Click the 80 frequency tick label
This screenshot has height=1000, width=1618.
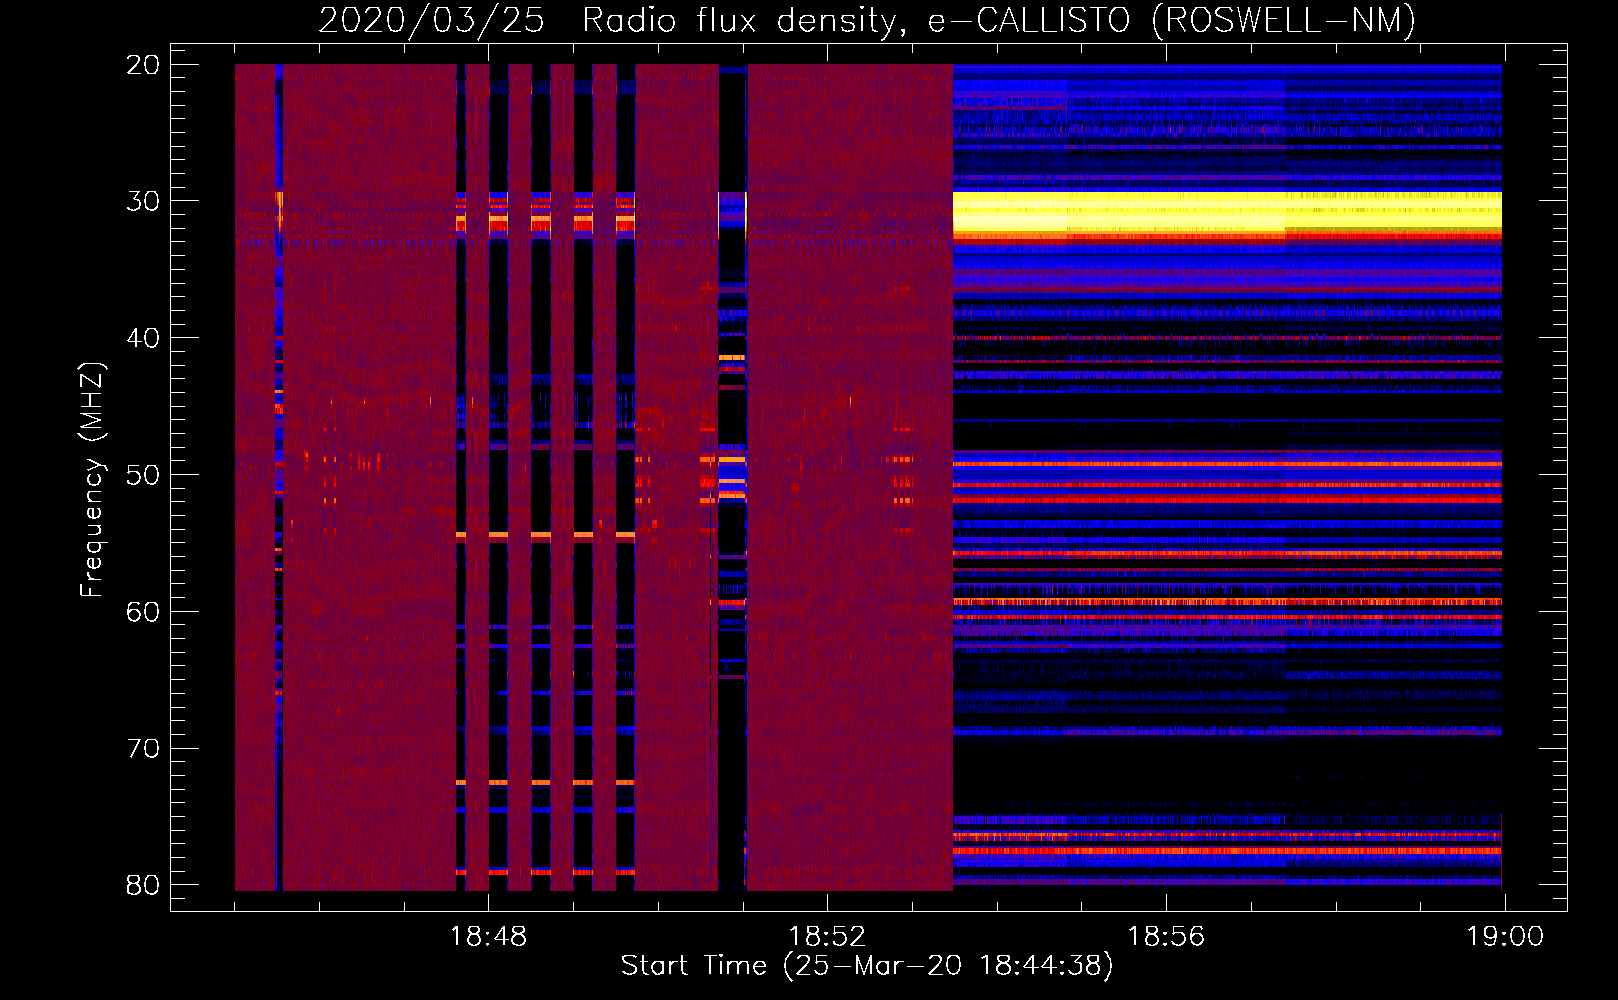click(143, 885)
